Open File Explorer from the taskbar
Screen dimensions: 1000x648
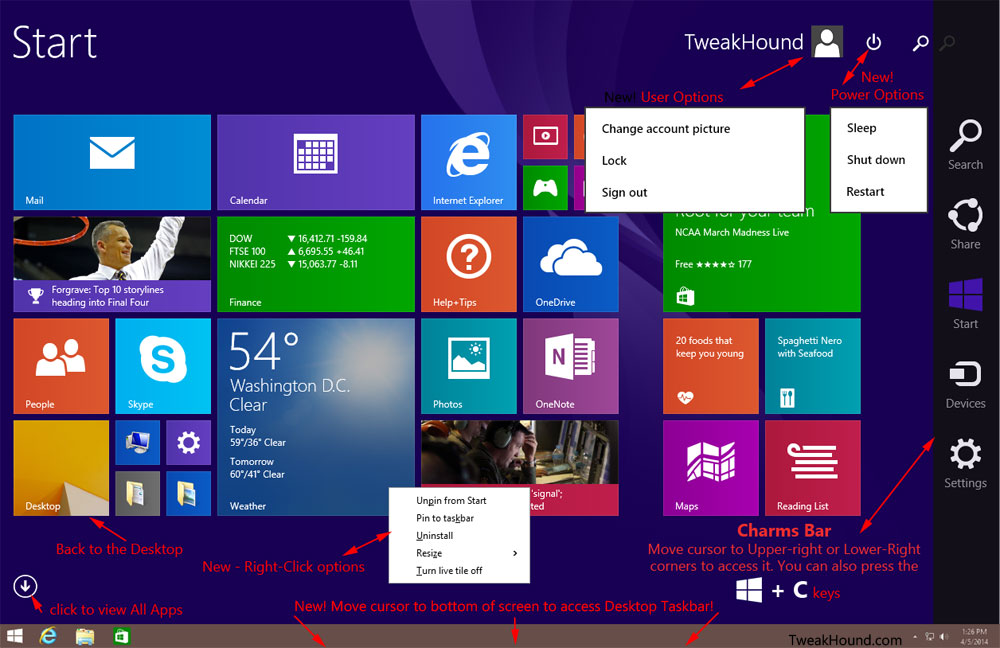coord(85,636)
